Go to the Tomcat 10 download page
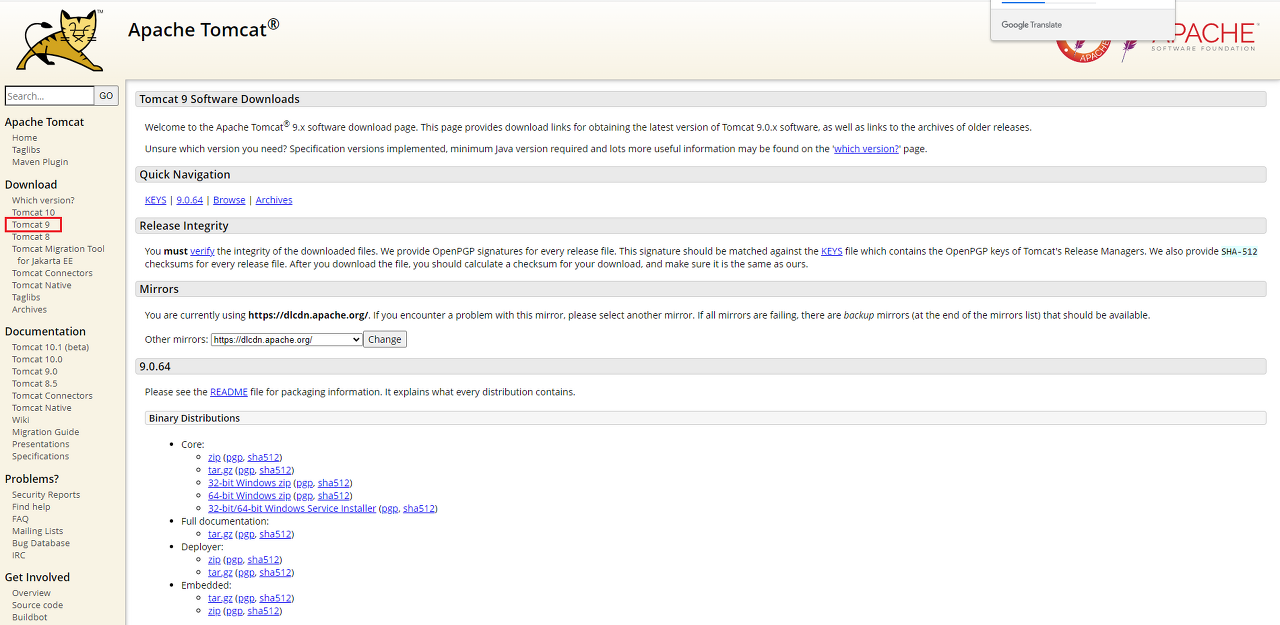 pyautogui.click(x=34, y=212)
